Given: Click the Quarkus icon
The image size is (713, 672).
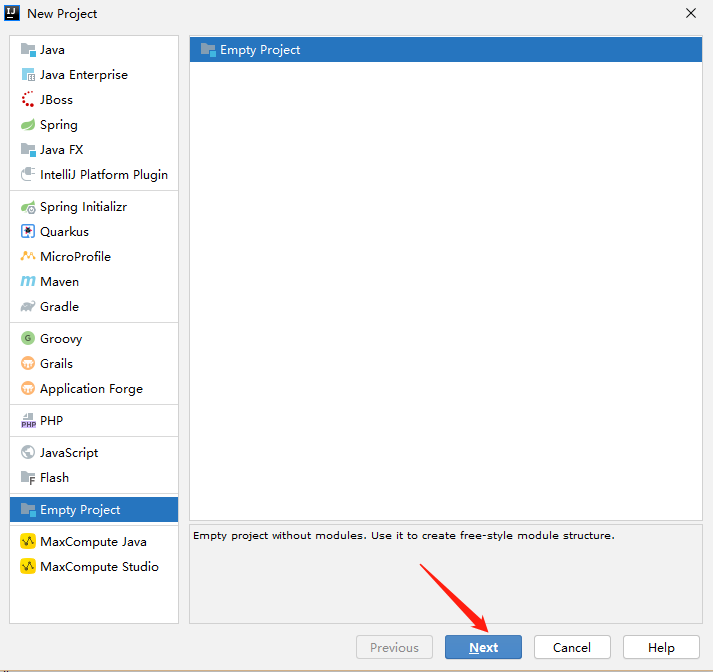Looking at the screenshot, I should pos(28,231).
